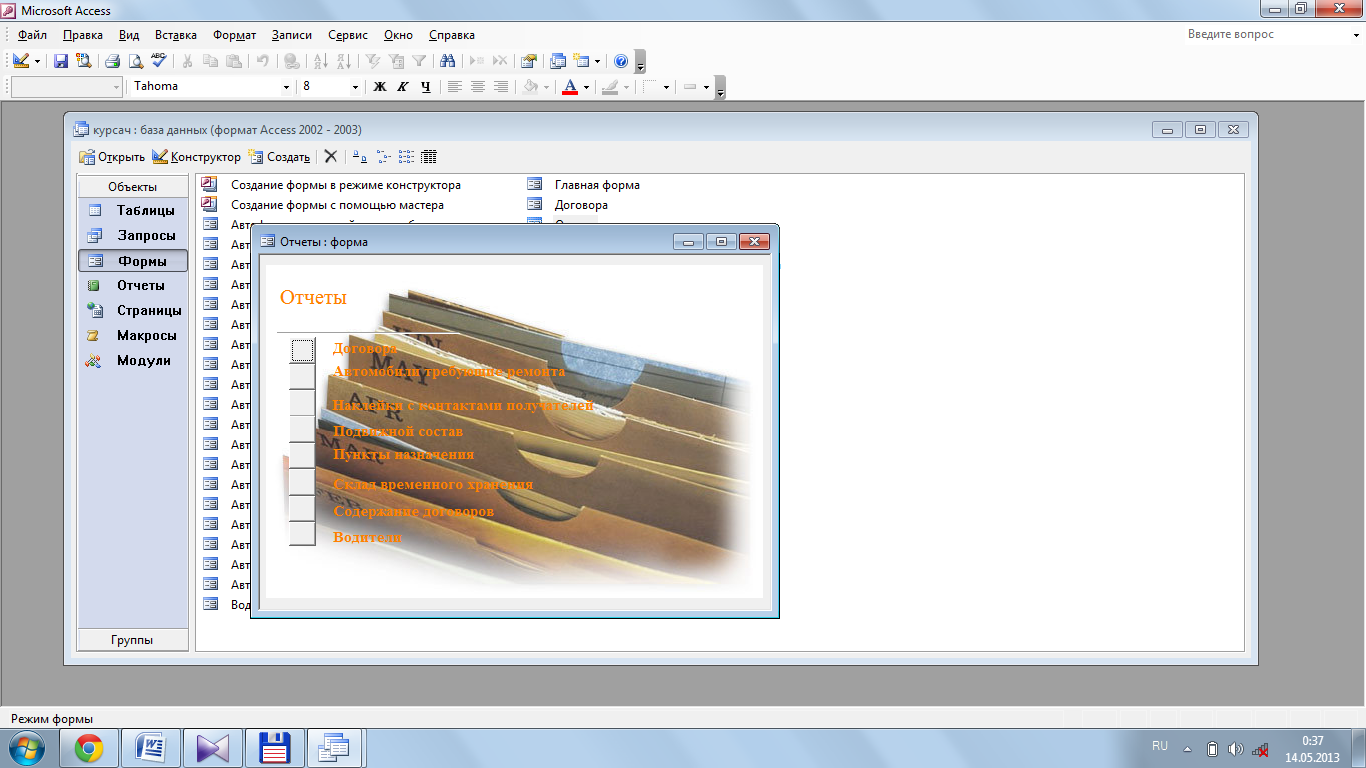Click the Apply Filter funnel icon
The height and width of the screenshot is (768, 1366).
click(419, 61)
